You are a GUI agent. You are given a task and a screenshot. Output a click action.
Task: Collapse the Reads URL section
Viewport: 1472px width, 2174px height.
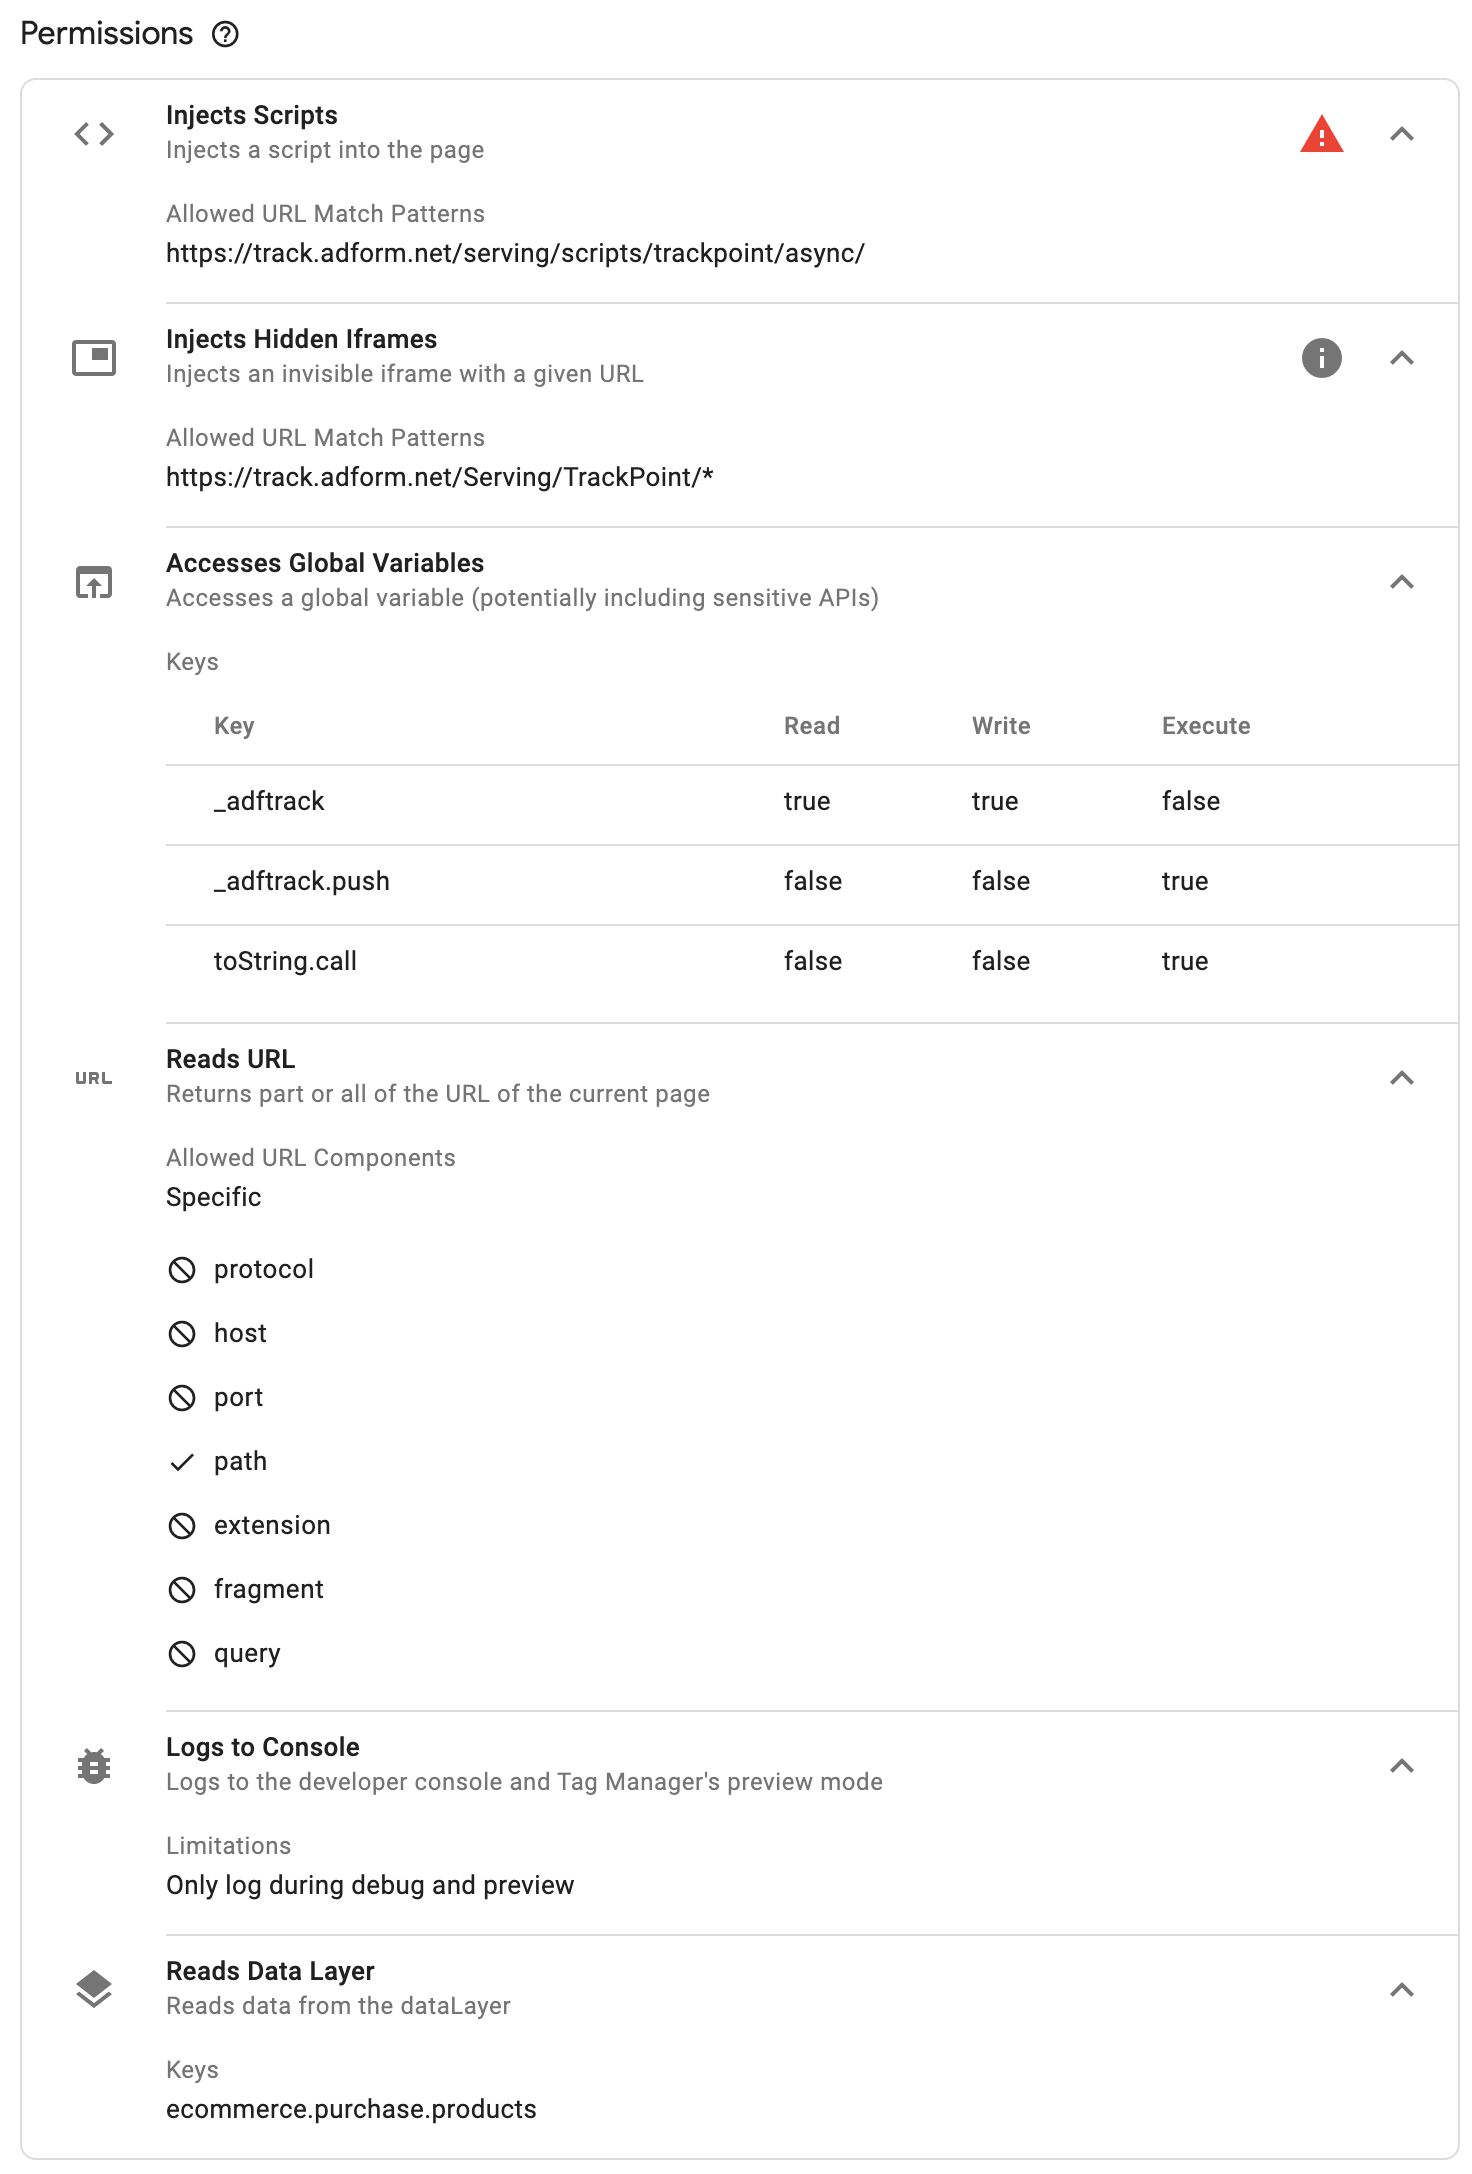tap(1402, 1078)
